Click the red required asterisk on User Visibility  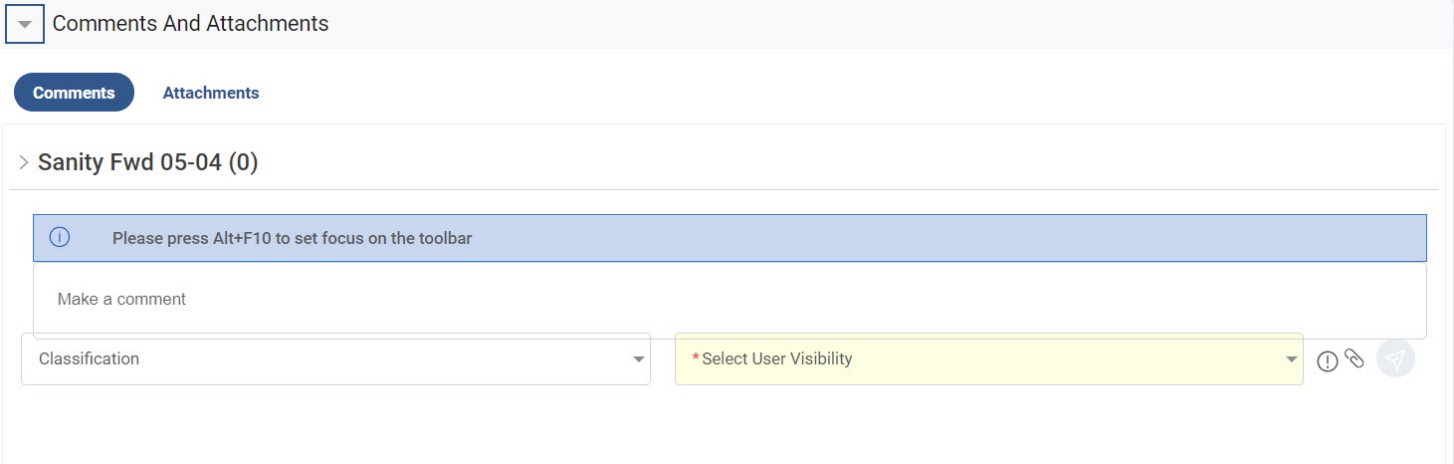(696, 358)
